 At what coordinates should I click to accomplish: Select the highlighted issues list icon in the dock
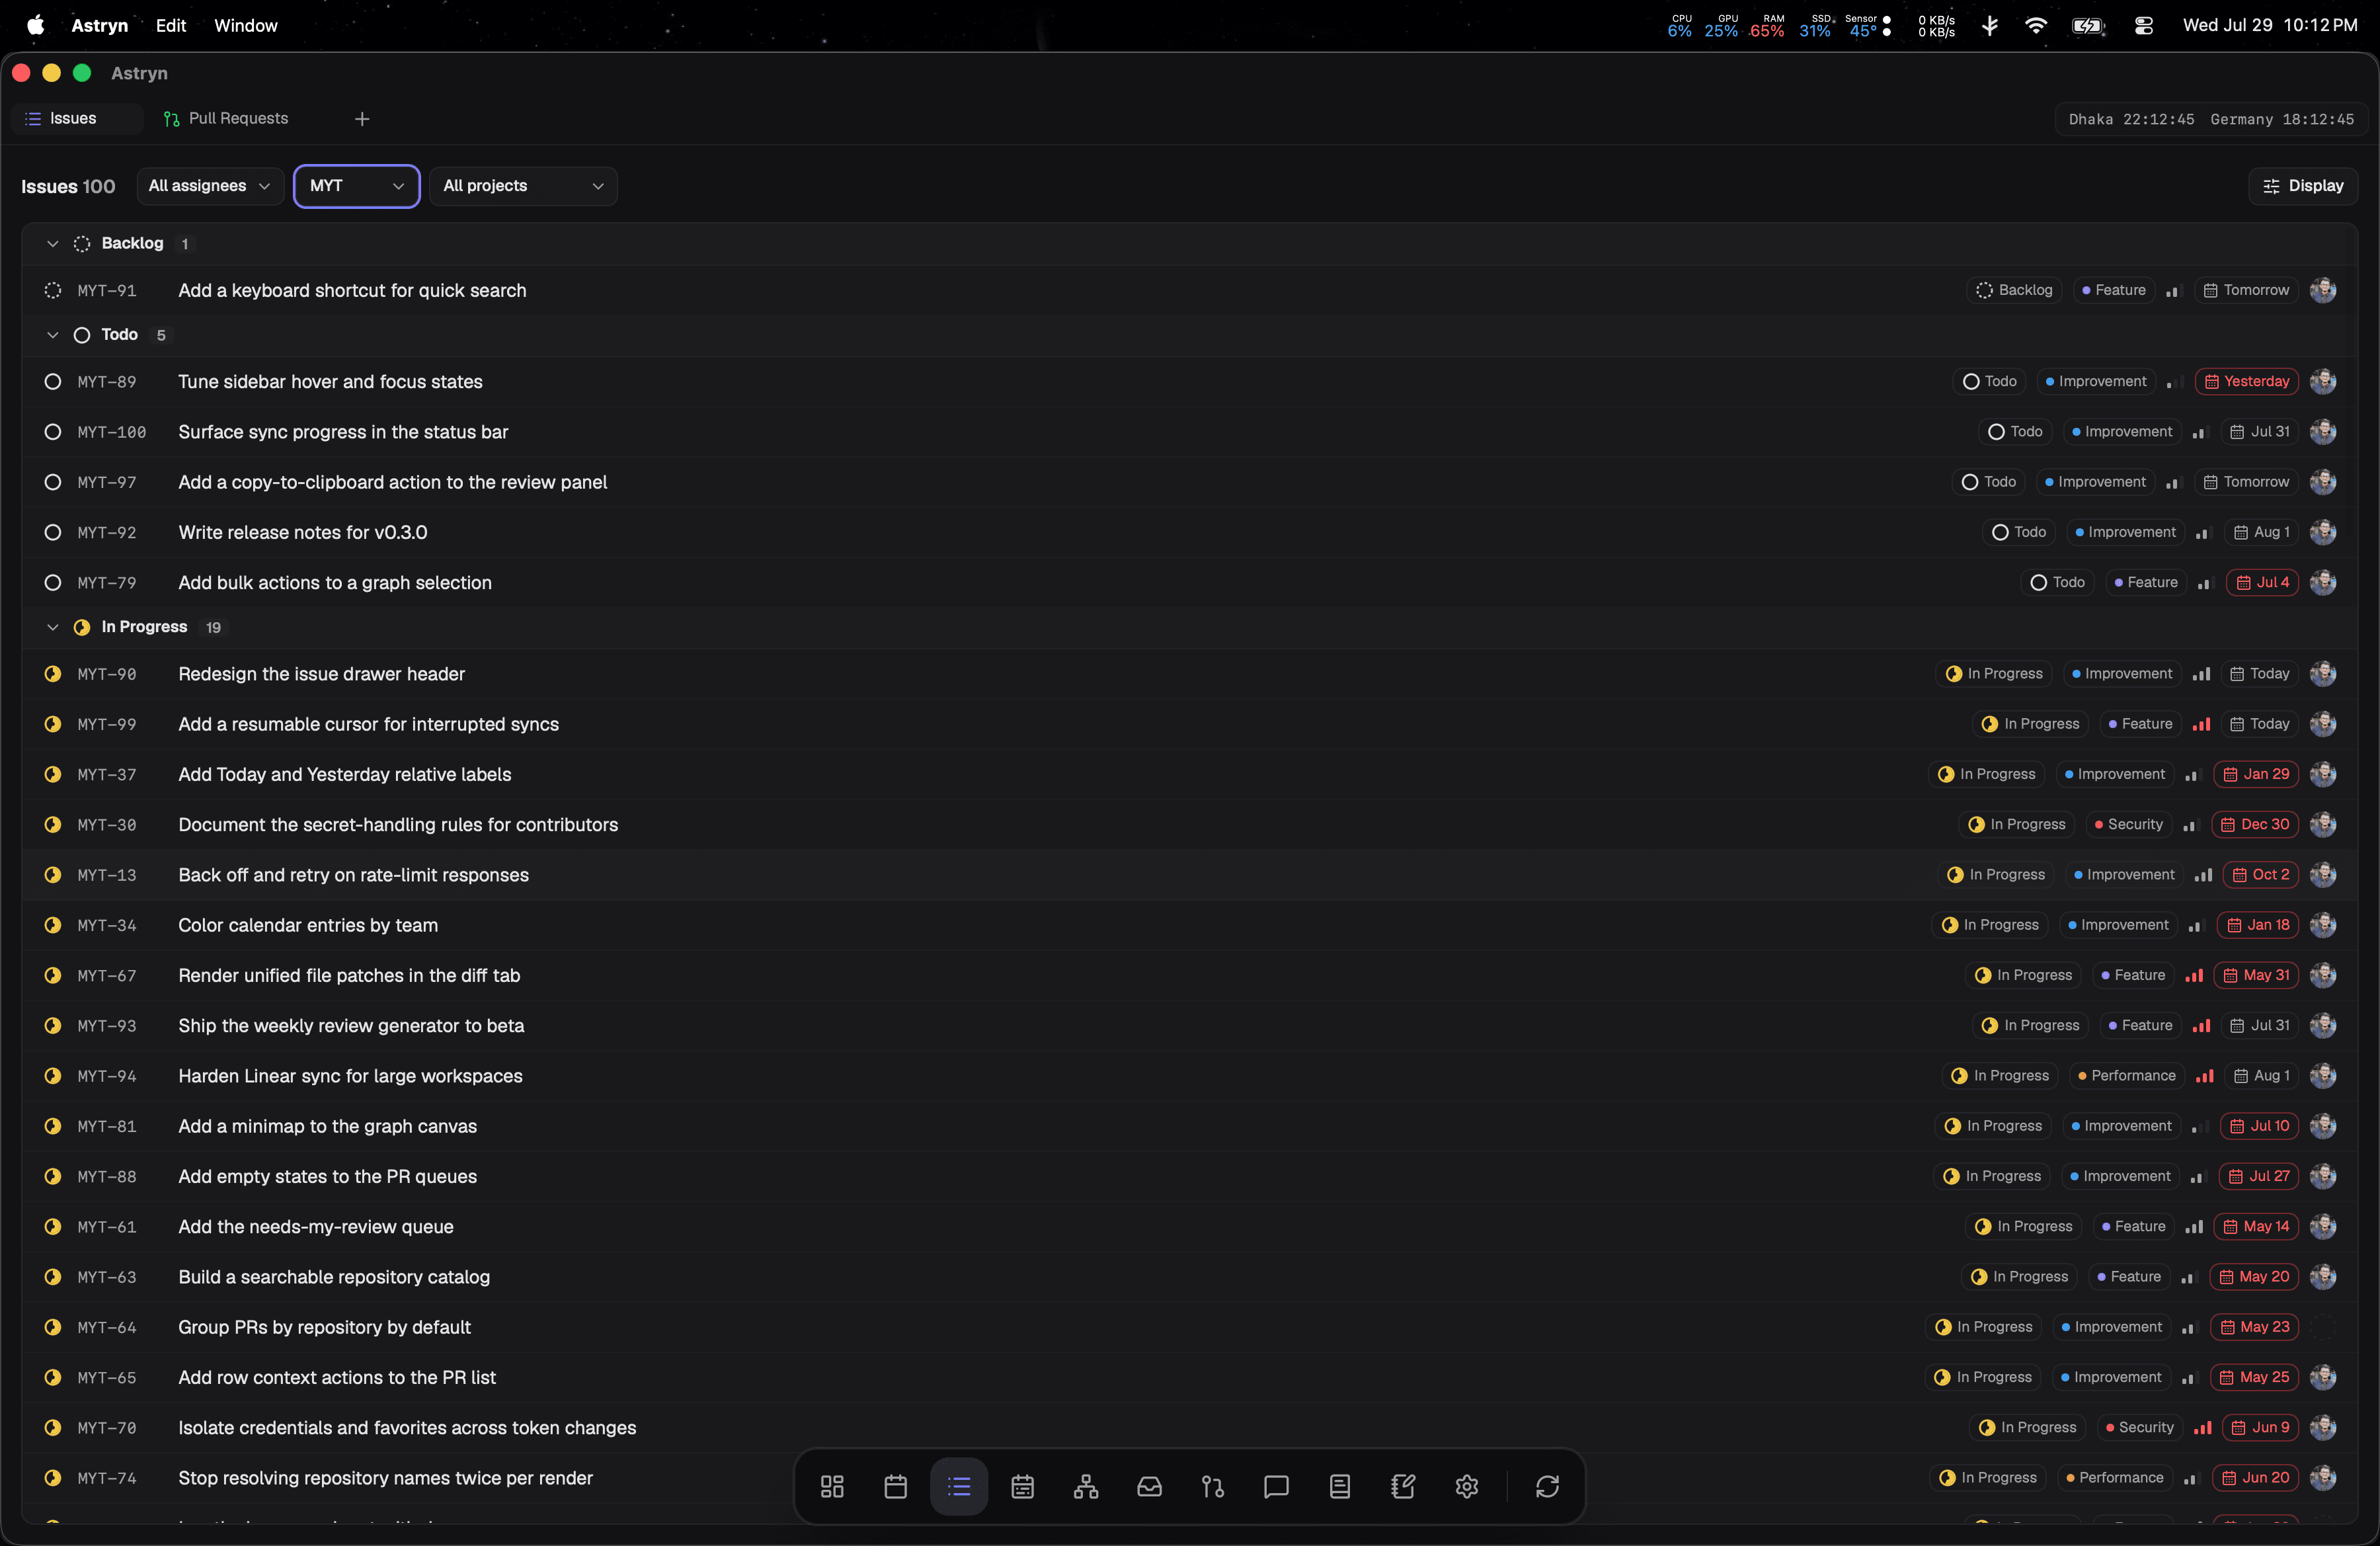tap(959, 1486)
